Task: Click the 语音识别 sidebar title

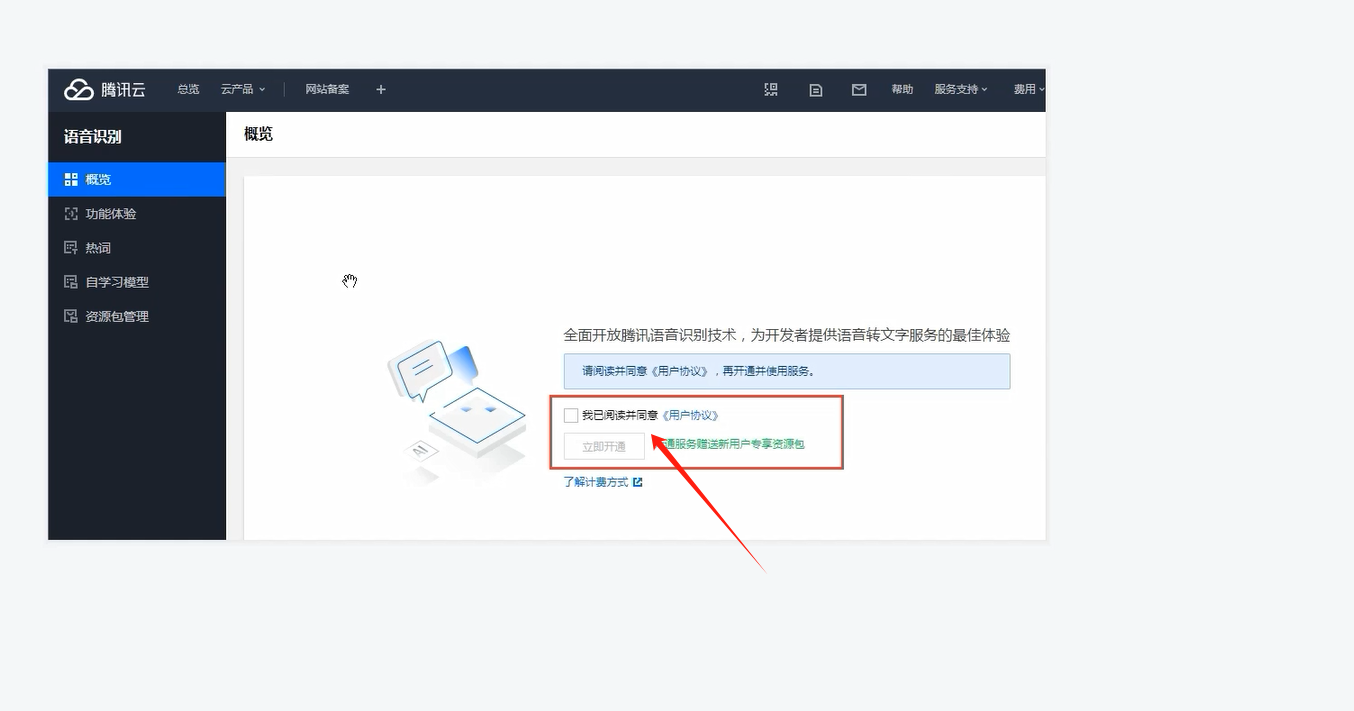Action: tap(93, 137)
